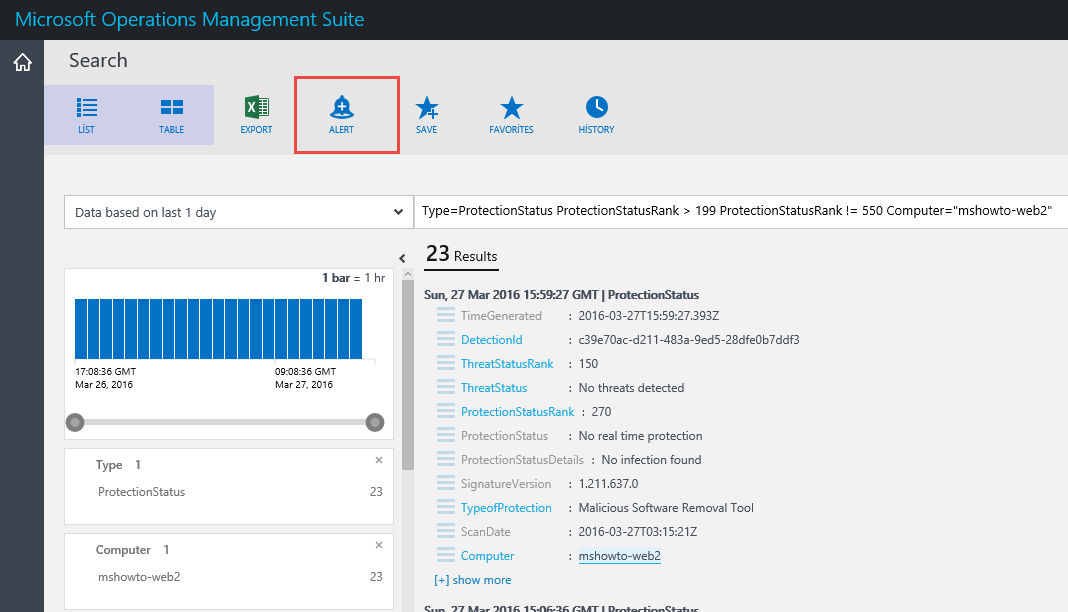Click the DetectionId field link
This screenshot has width=1068, height=612.
click(x=492, y=340)
